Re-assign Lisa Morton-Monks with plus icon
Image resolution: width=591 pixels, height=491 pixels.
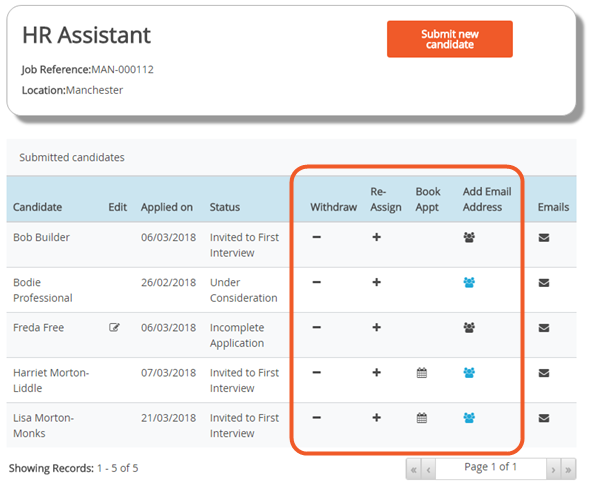pyautogui.click(x=377, y=418)
